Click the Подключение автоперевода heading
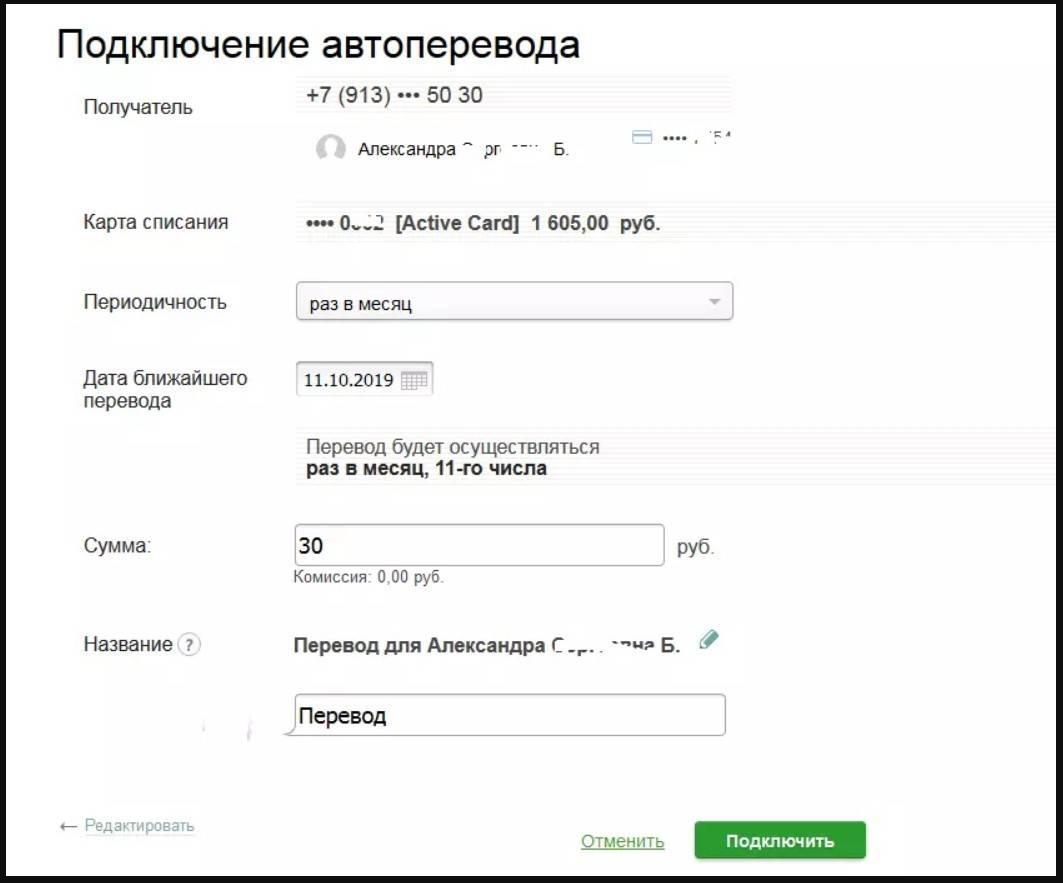The height and width of the screenshot is (883, 1063). pyautogui.click(x=318, y=46)
